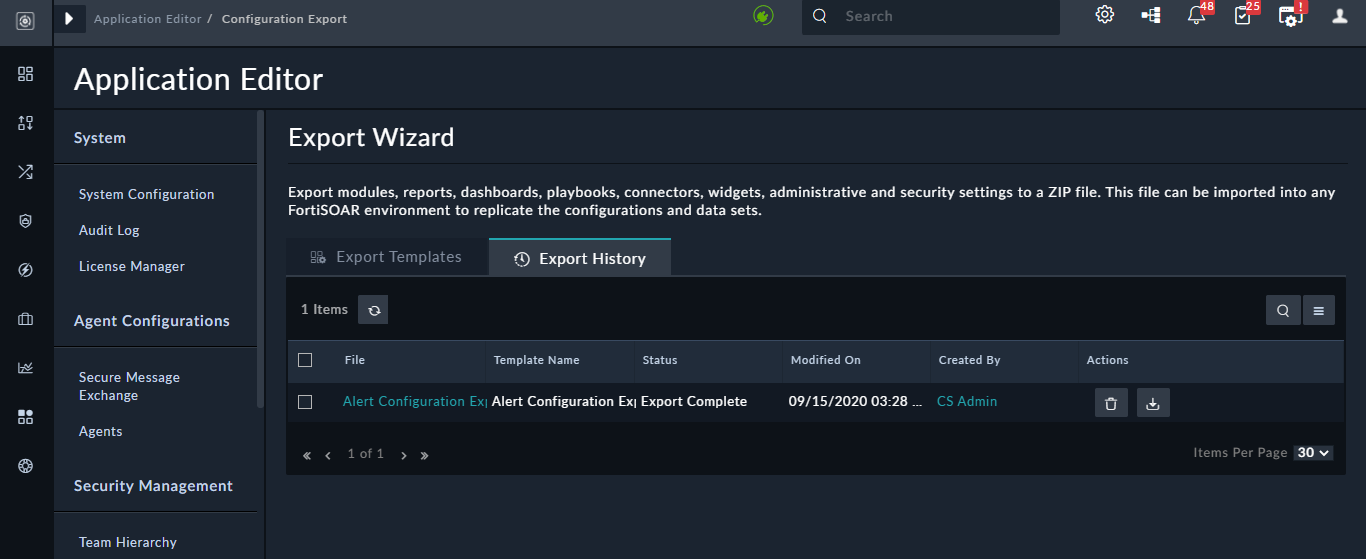Screen dimensions: 1366x559
Task: Refresh the export history list
Action: [374, 310]
